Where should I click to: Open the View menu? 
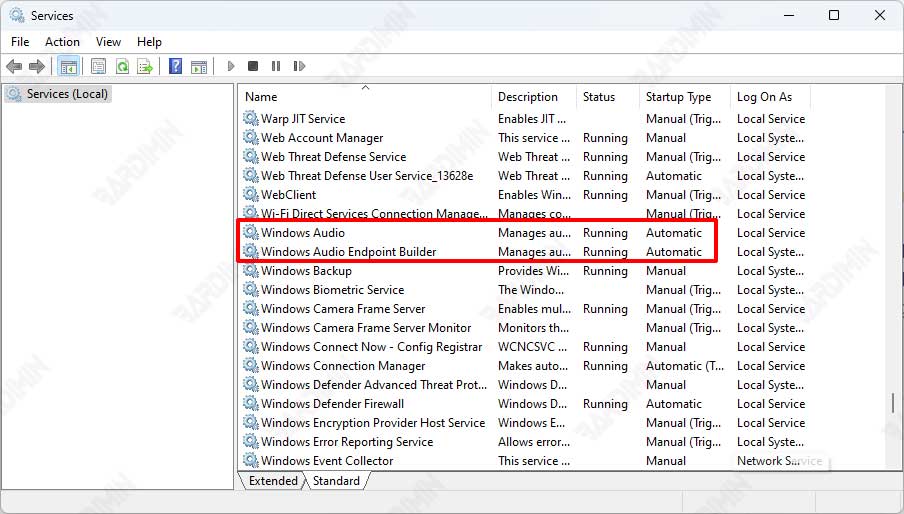108,41
